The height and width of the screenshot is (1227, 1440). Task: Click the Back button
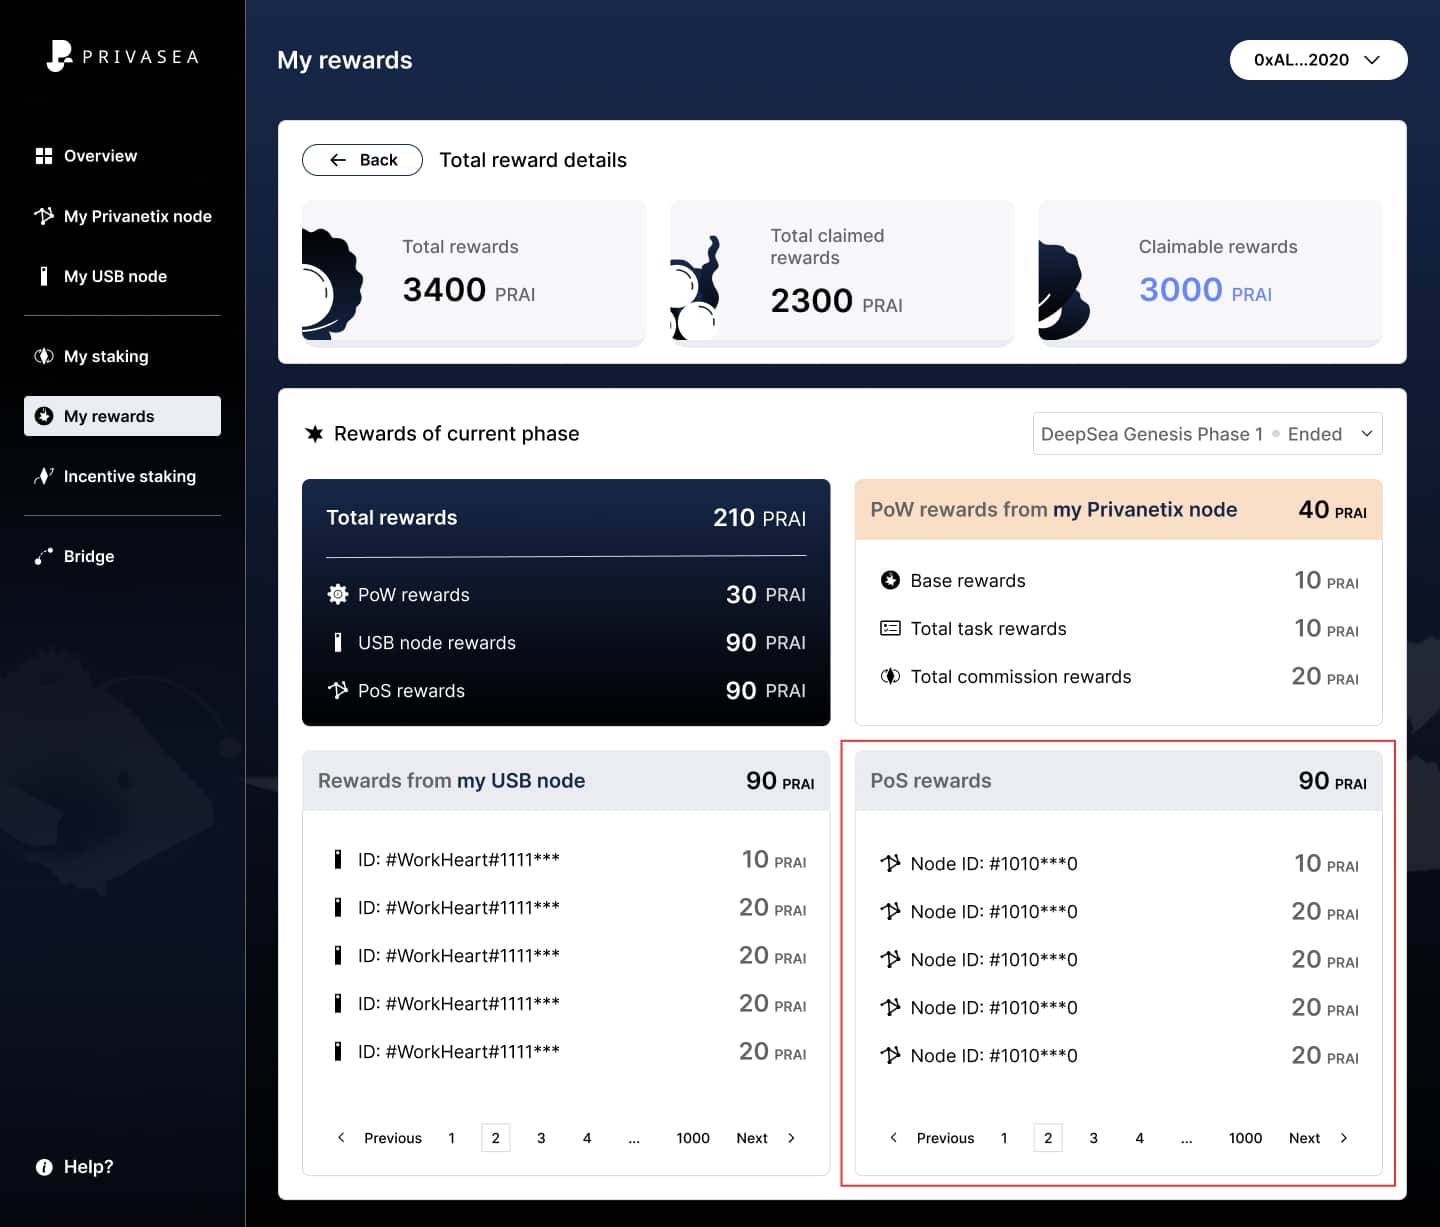click(x=362, y=160)
